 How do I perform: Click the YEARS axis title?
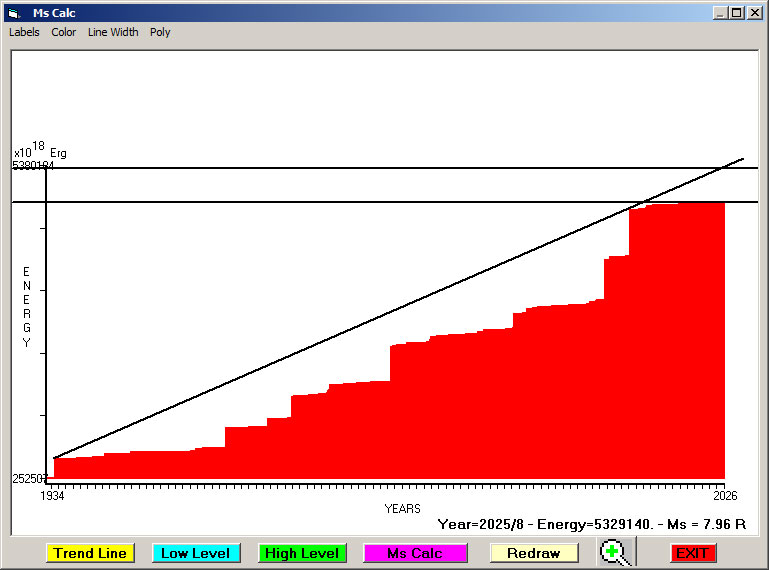(402, 509)
